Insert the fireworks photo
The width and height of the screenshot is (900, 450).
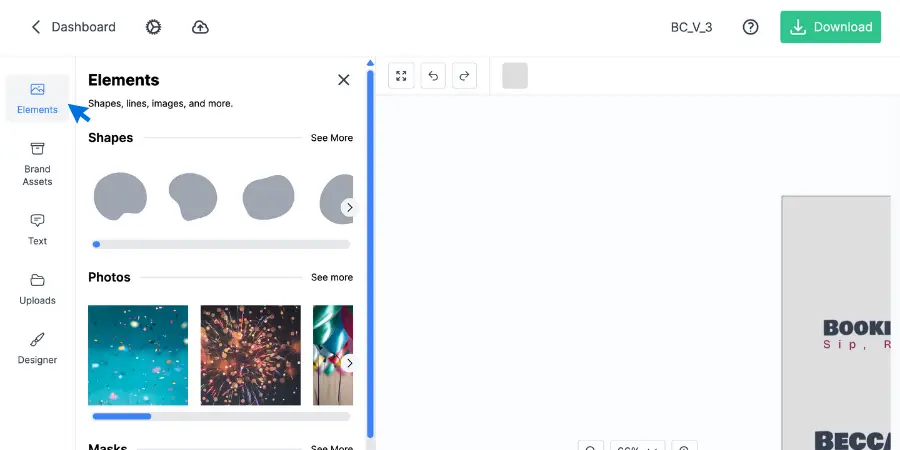click(250, 355)
